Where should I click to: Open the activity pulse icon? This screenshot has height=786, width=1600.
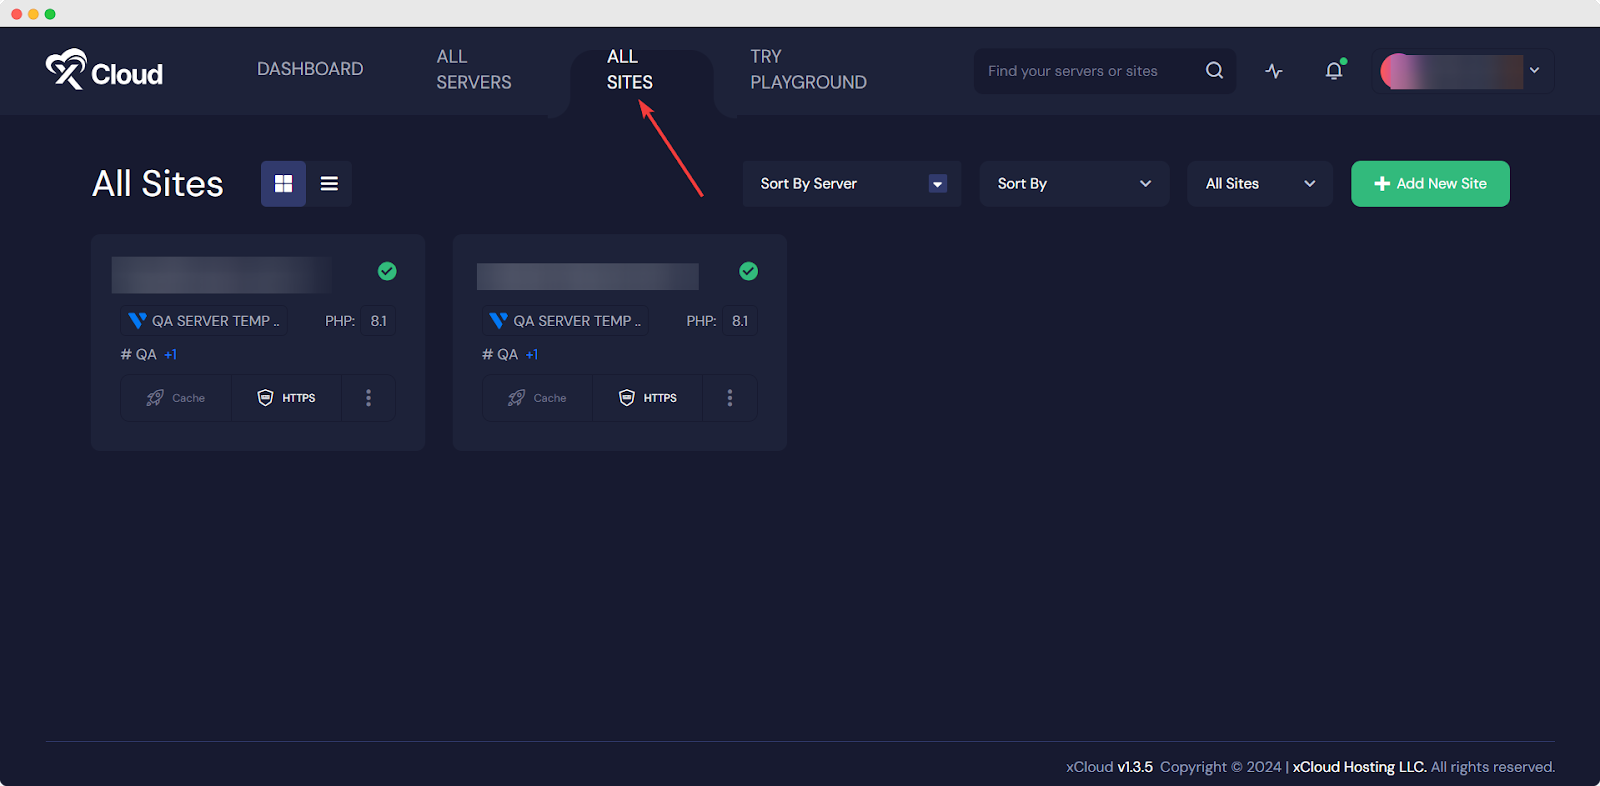coord(1274,71)
